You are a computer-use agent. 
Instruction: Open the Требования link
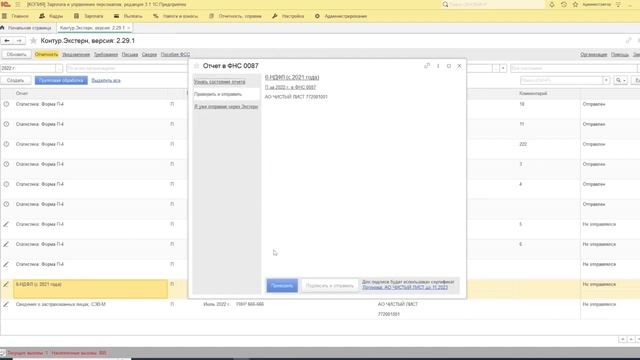click(x=106, y=54)
